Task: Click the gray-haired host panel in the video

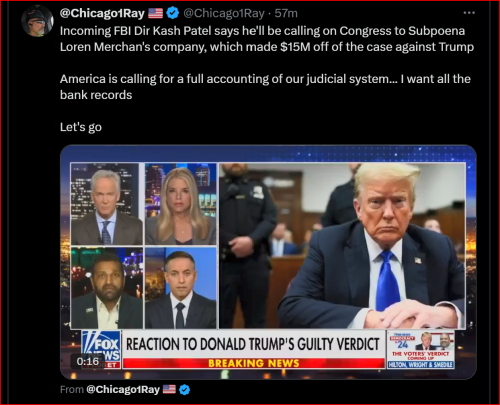Action: pyautogui.click(x=107, y=204)
